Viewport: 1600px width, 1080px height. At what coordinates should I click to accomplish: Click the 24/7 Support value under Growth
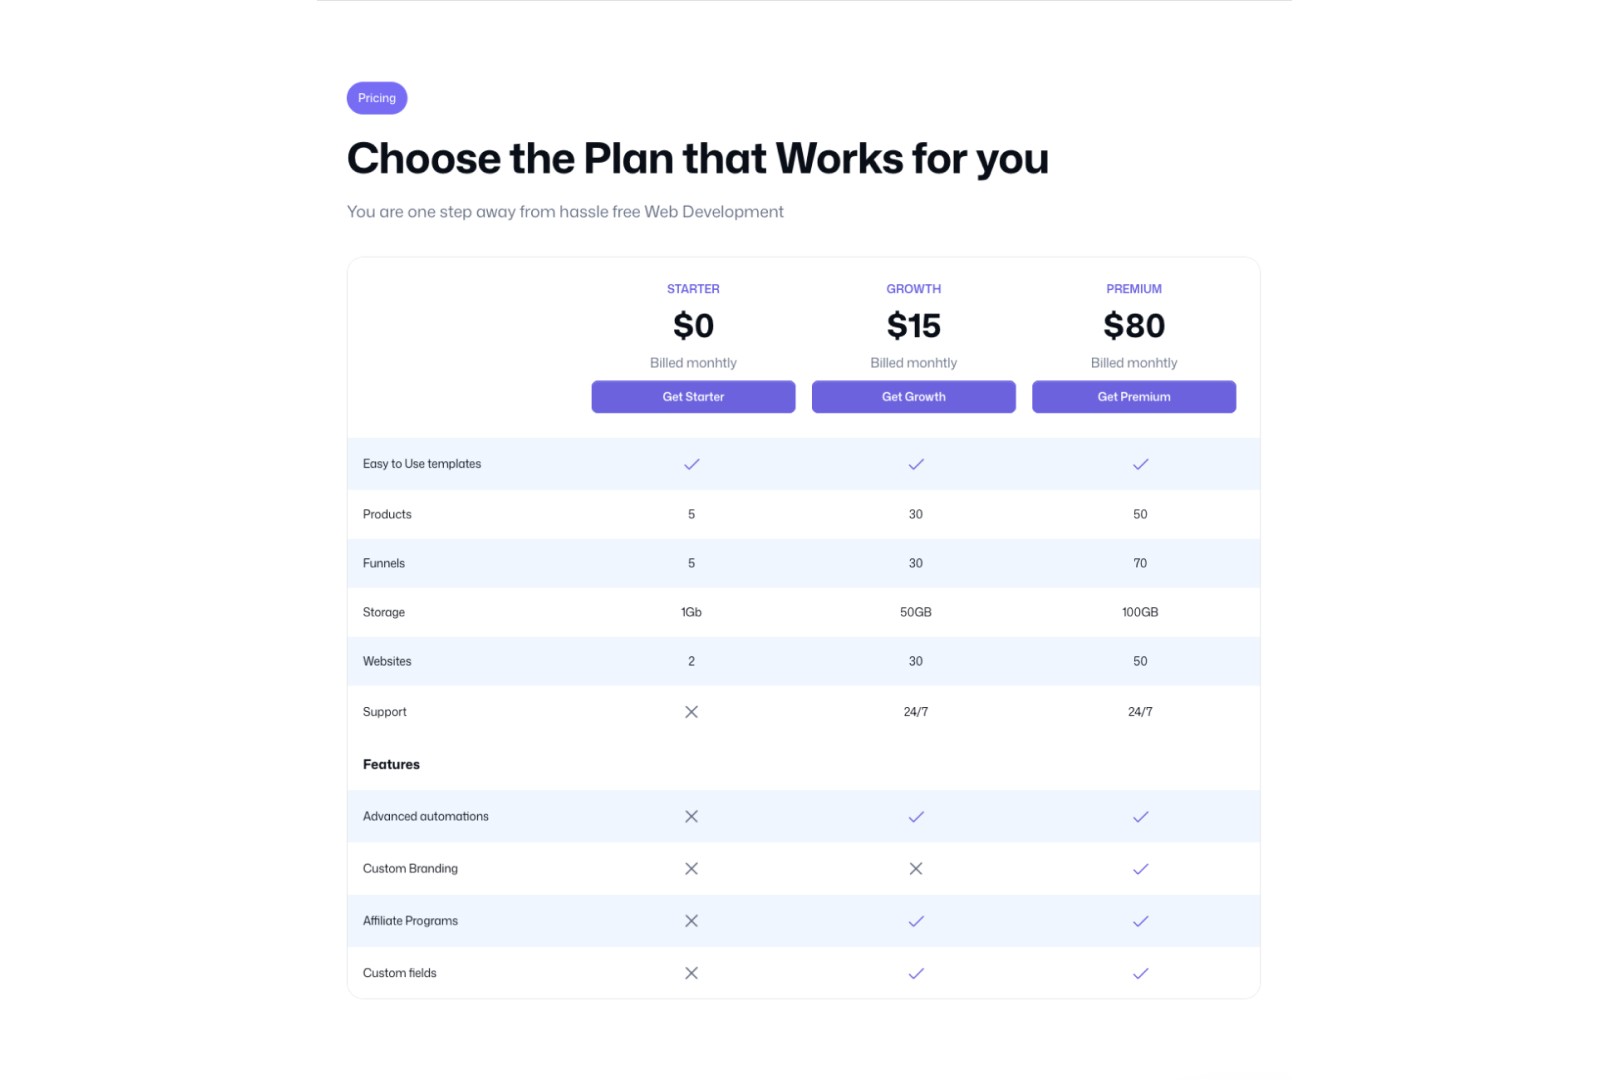(916, 712)
